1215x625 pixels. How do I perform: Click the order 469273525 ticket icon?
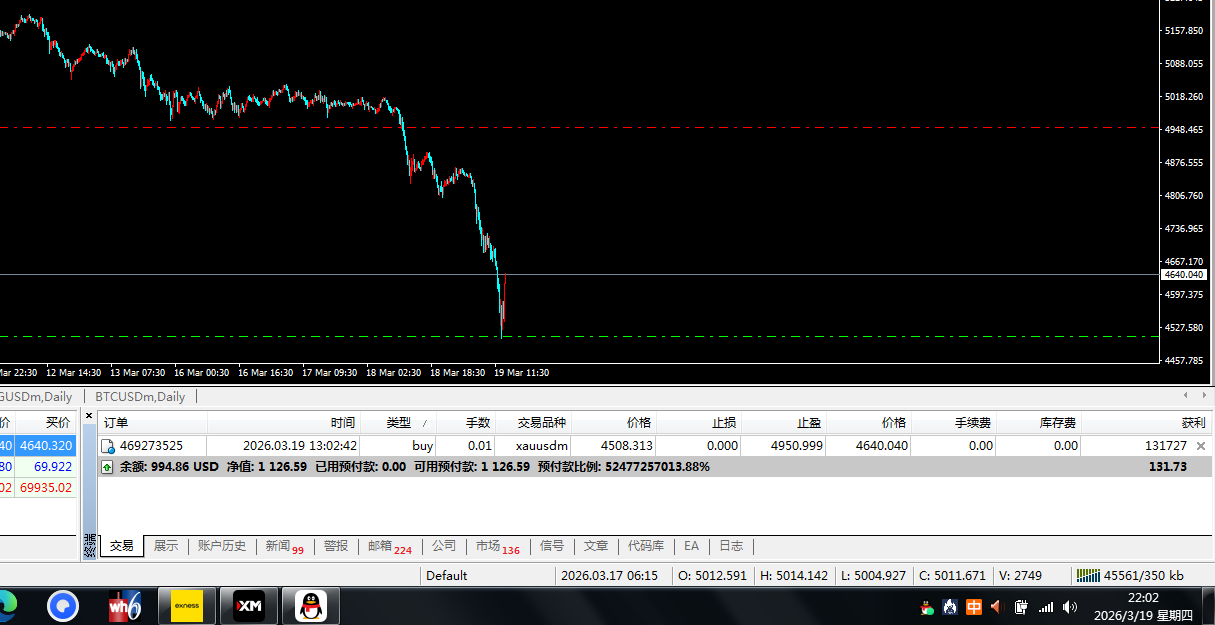pos(108,446)
